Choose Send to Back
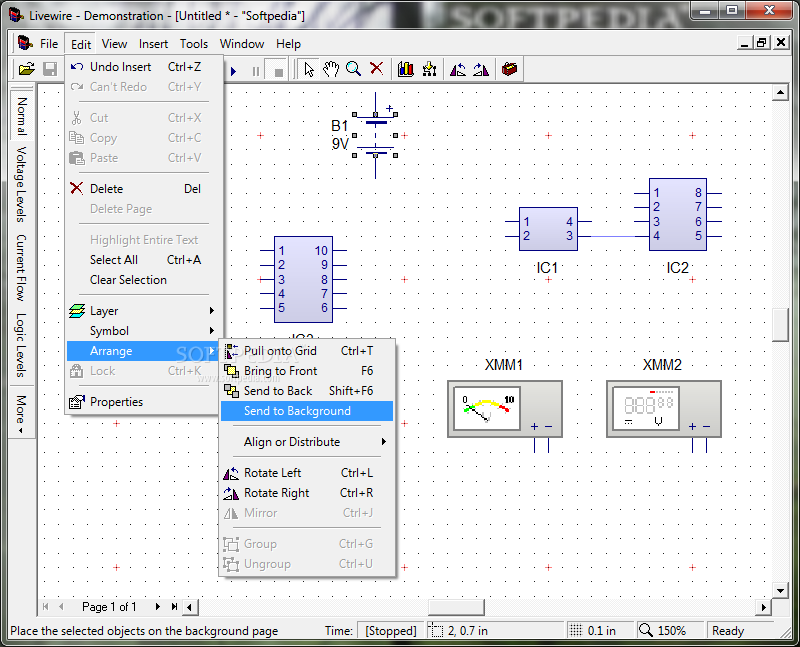The image size is (800, 647). point(307,391)
